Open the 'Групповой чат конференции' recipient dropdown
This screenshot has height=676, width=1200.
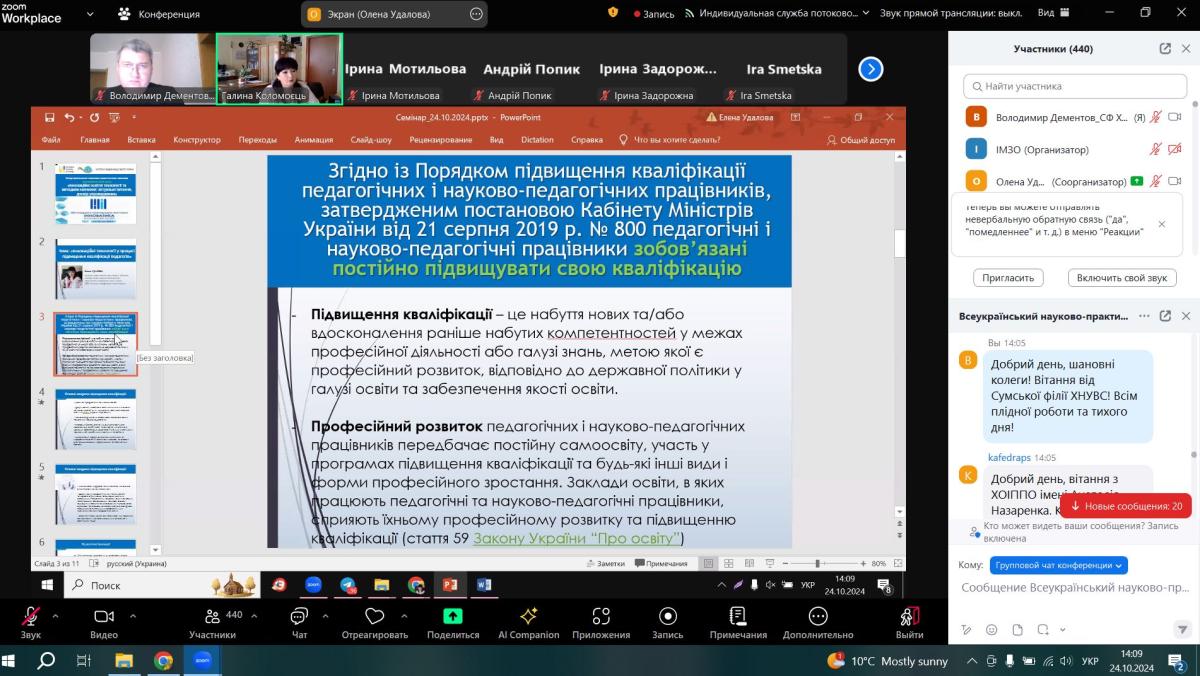[1058, 565]
